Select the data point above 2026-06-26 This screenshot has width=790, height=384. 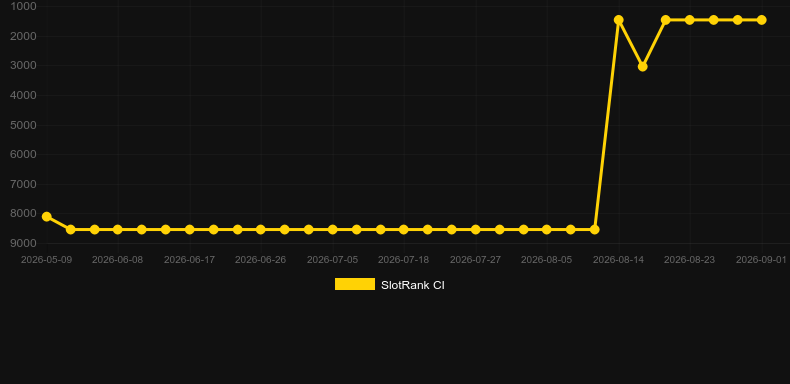click(x=260, y=229)
